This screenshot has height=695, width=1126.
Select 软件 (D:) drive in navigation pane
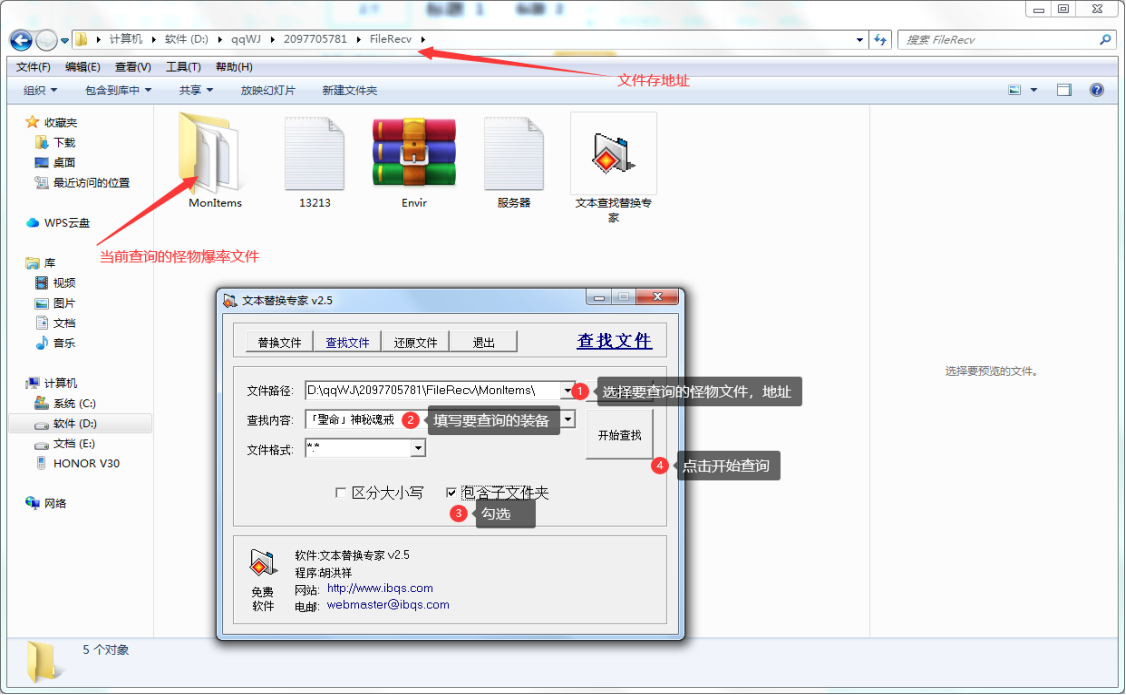(x=75, y=424)
